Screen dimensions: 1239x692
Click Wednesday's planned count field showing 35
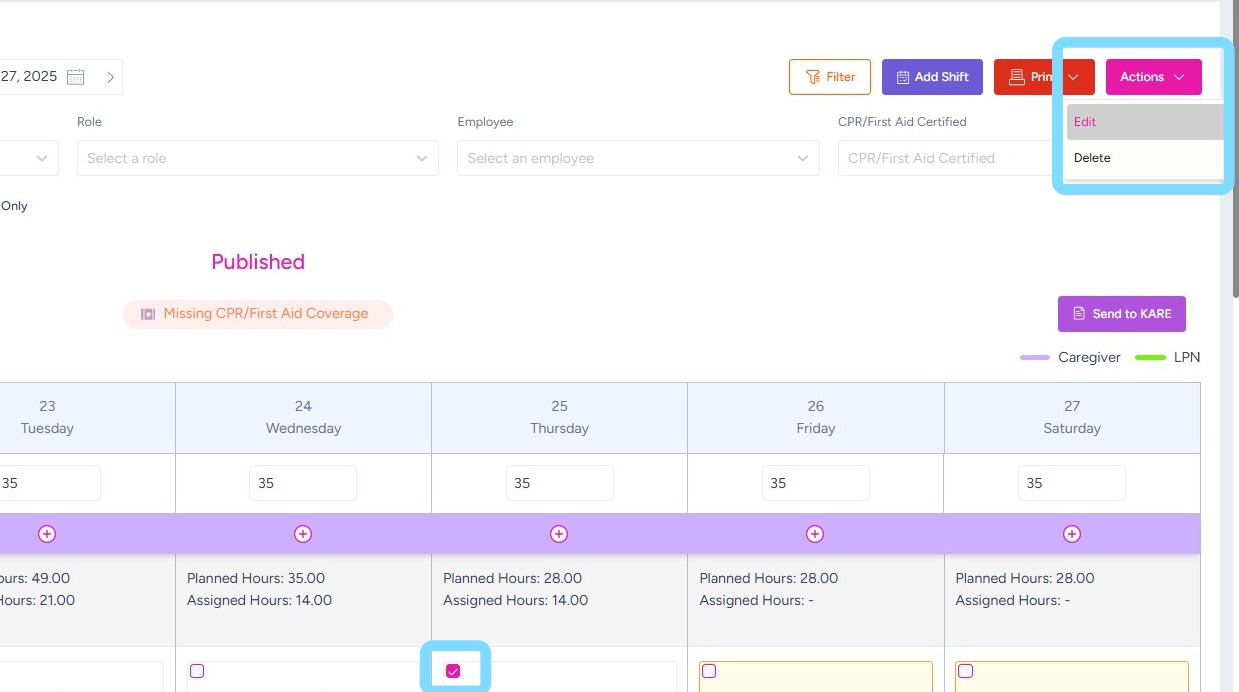click(303, 483)
